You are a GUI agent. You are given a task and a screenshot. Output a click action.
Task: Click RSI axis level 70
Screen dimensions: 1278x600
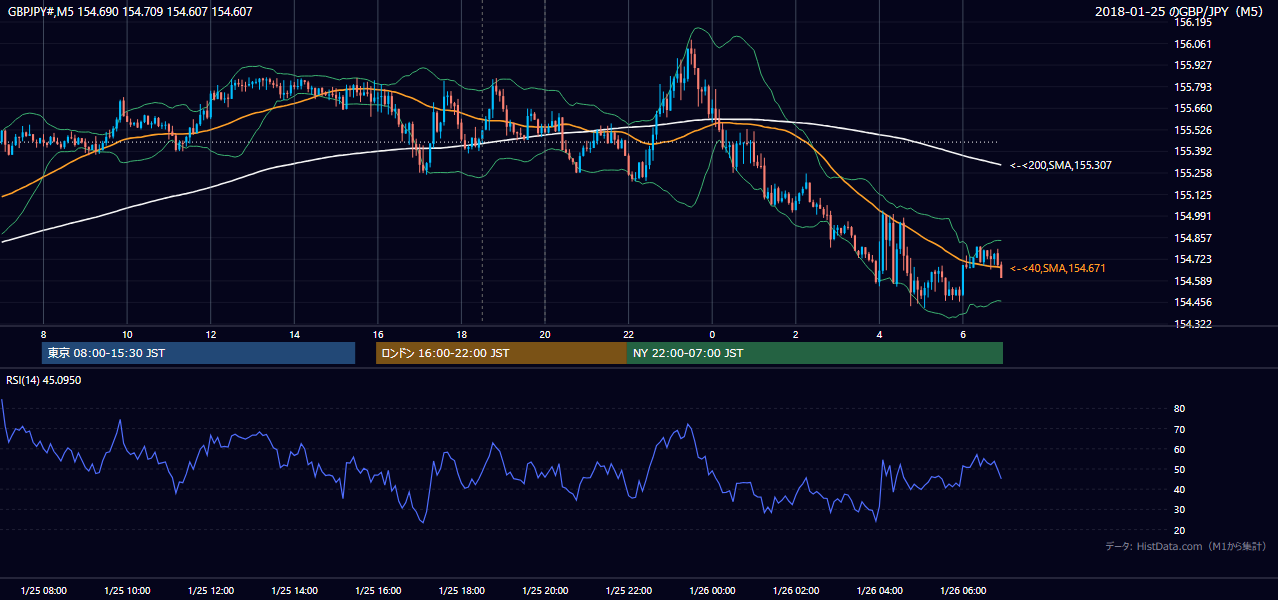tap(1180, 429)
